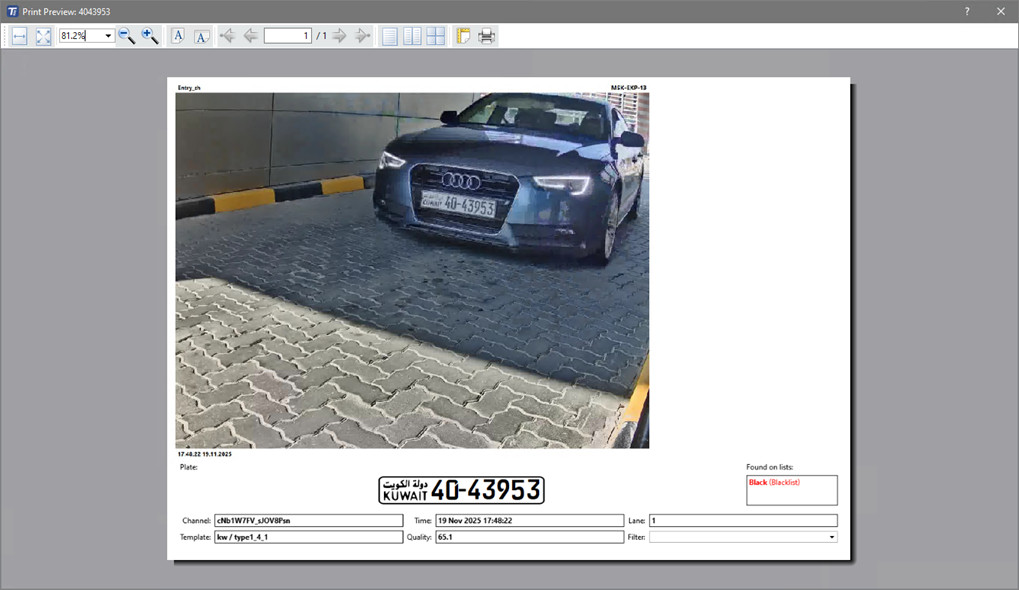Show overview of all pages
1019x590 pixels.
[436, 36]
